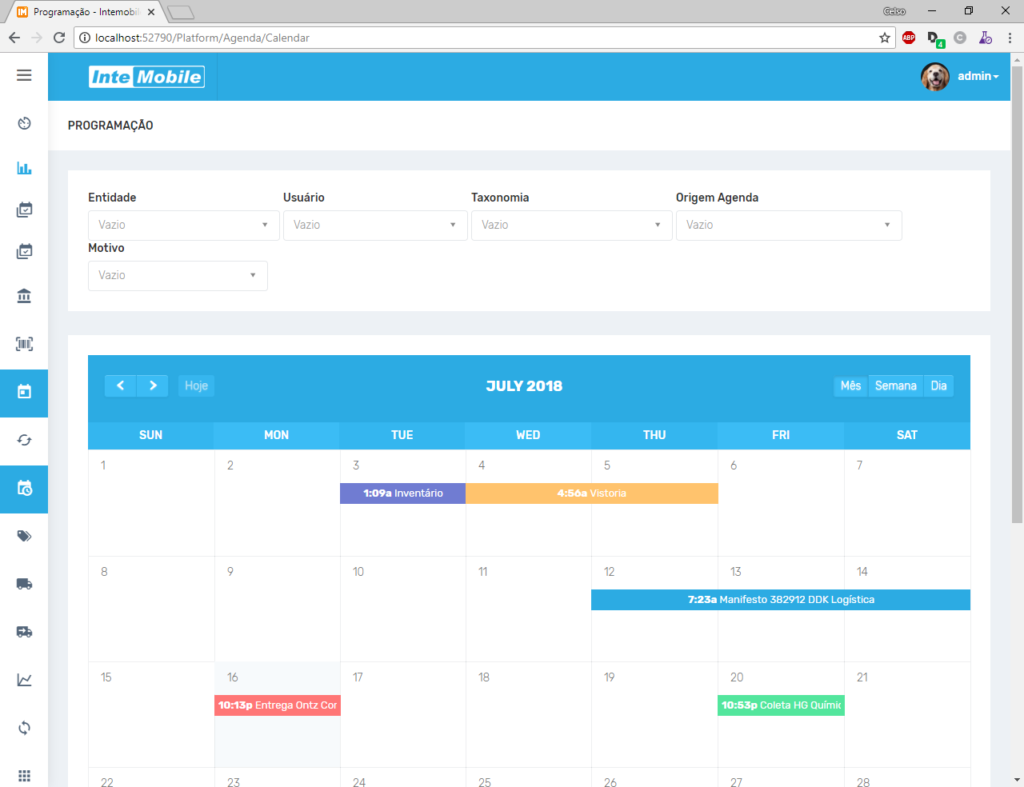Open the flask extension icon
The image size is (1024, 787).
985,38
